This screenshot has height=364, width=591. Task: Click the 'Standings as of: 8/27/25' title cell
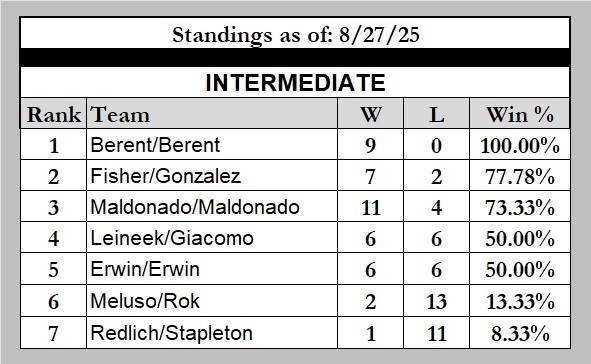(x=295, y=33)
